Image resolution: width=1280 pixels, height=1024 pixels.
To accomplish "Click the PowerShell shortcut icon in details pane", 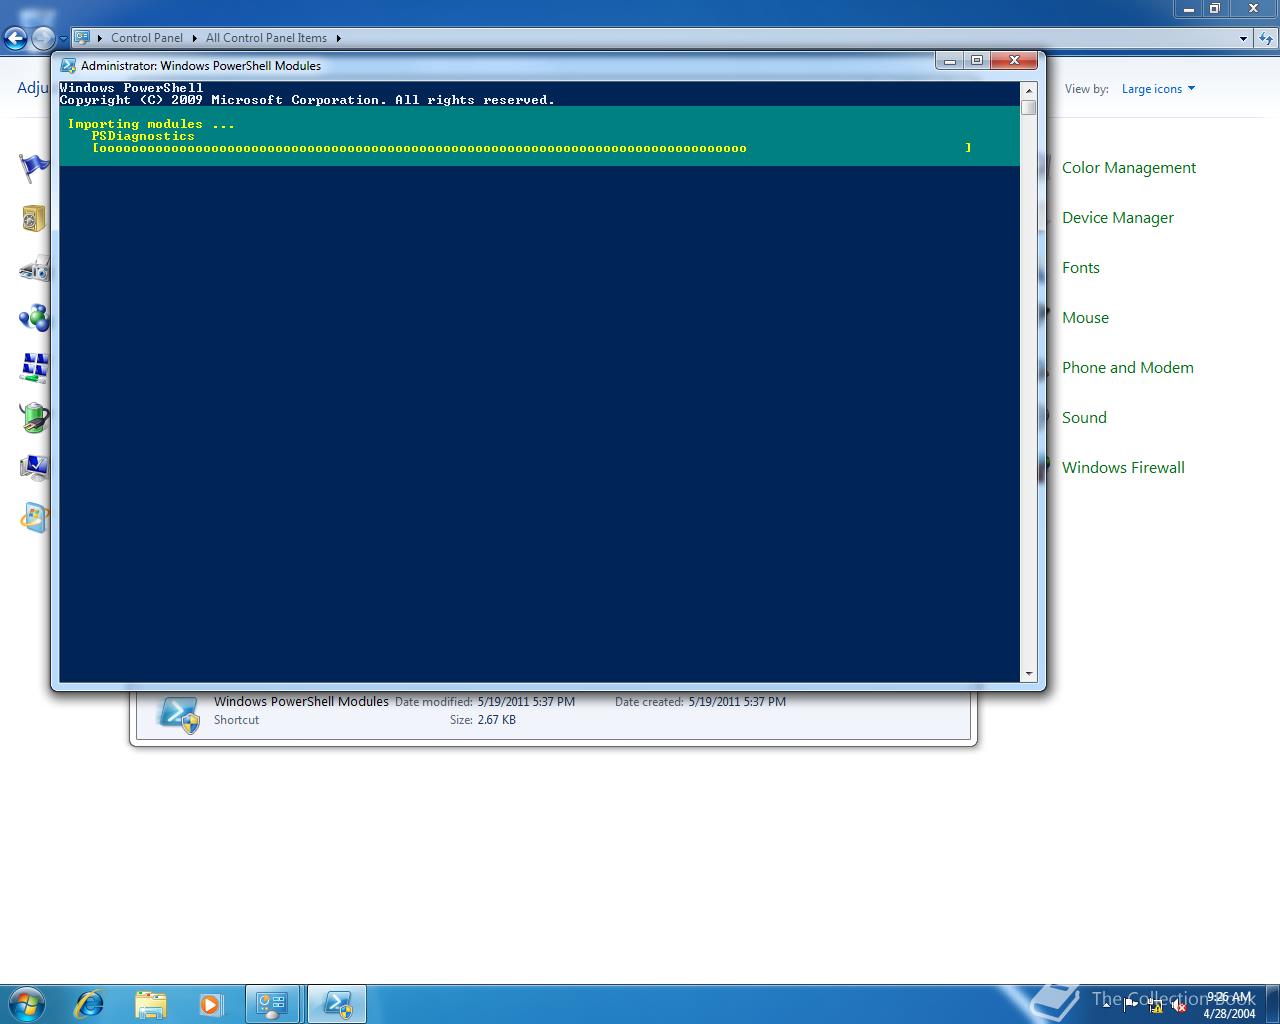I will pos(179,714).
